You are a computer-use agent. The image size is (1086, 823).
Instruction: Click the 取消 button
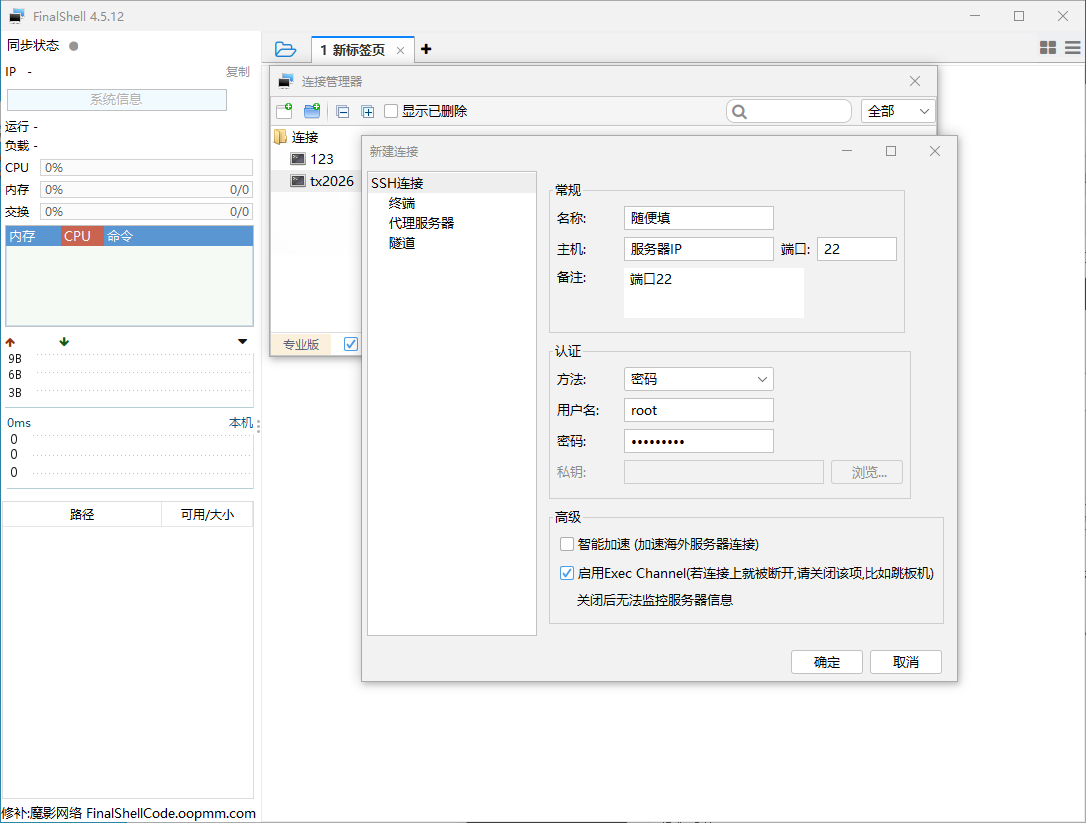(x=905, y=662)
